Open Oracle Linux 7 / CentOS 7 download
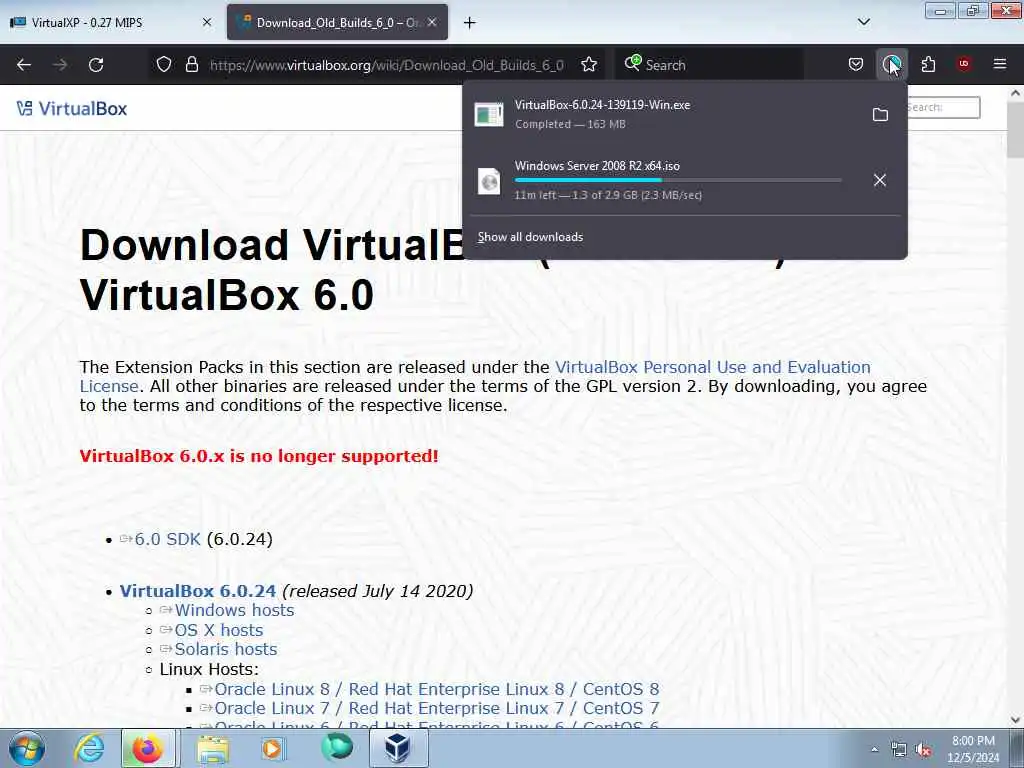This screenshot has height=768, width=1024. 436,709
